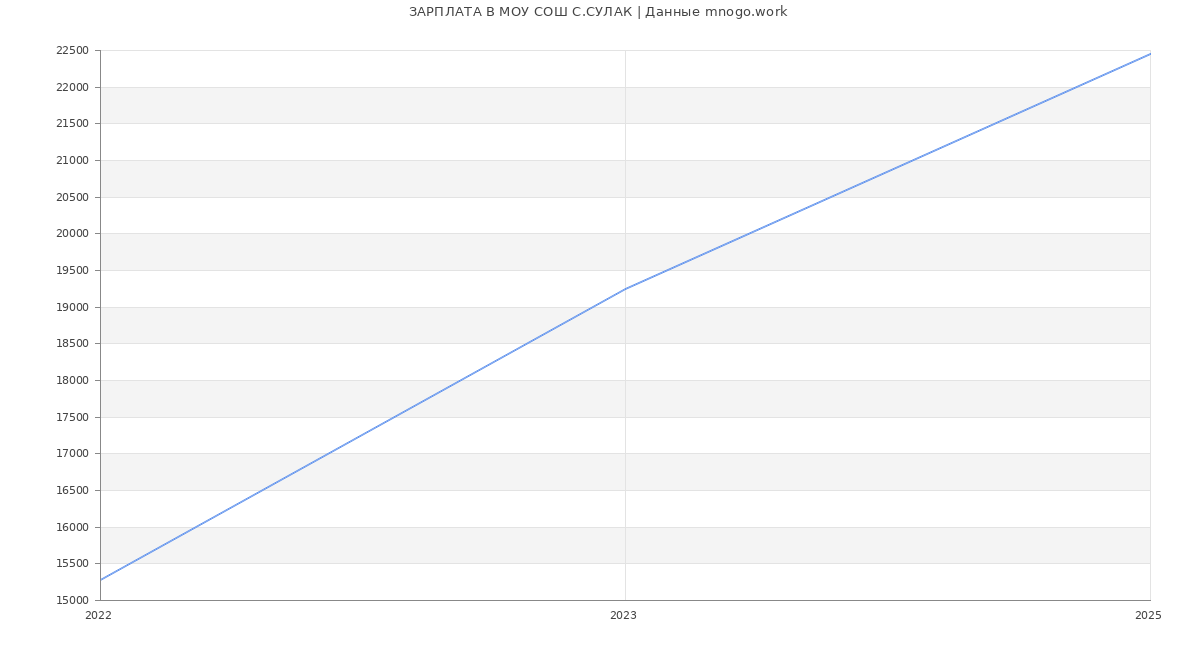Click the 15500 y-axis label
Viewport: 1200px width, 650px height.
click(72, 564)
